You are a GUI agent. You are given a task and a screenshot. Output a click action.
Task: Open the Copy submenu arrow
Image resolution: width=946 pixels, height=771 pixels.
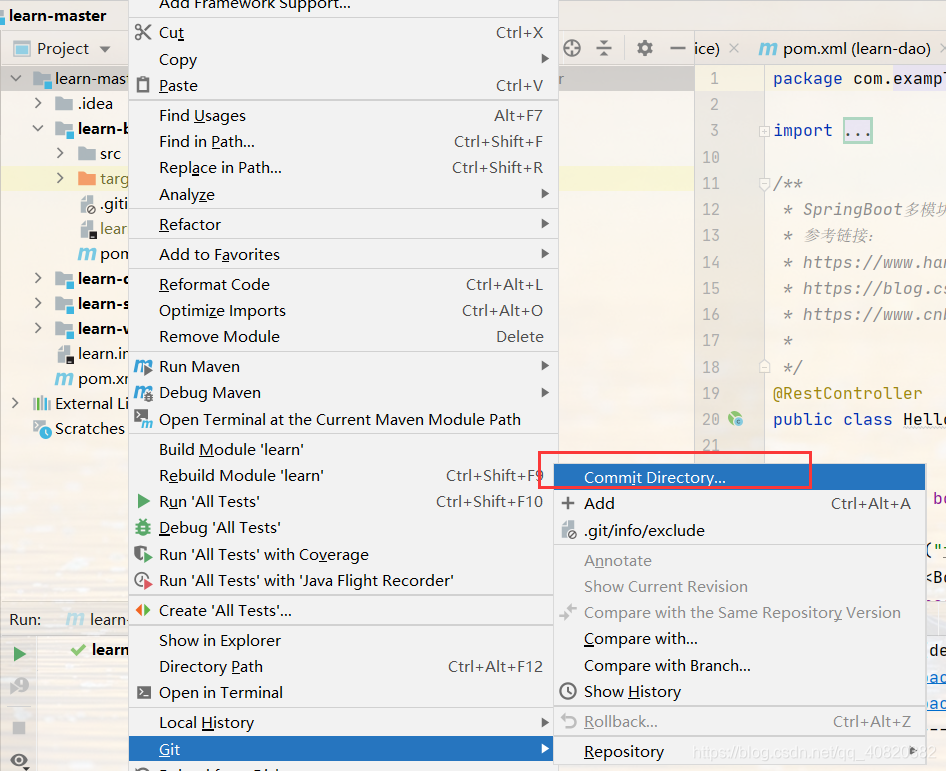coord(545,59)
